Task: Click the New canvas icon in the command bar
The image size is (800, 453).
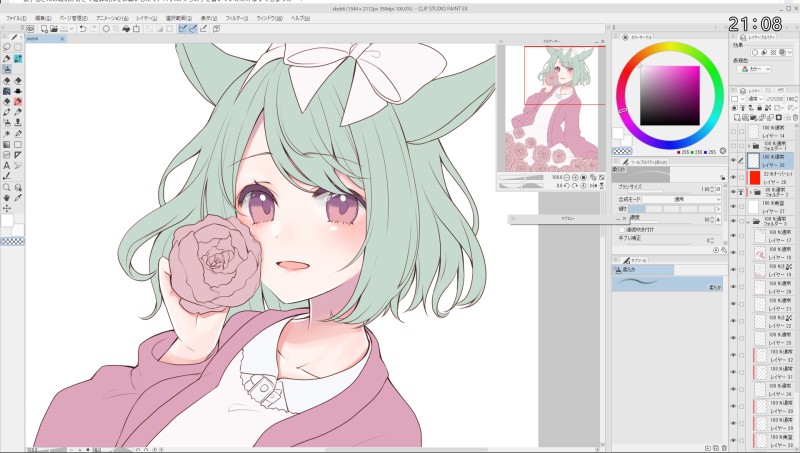Action: (x=44, y=29)
